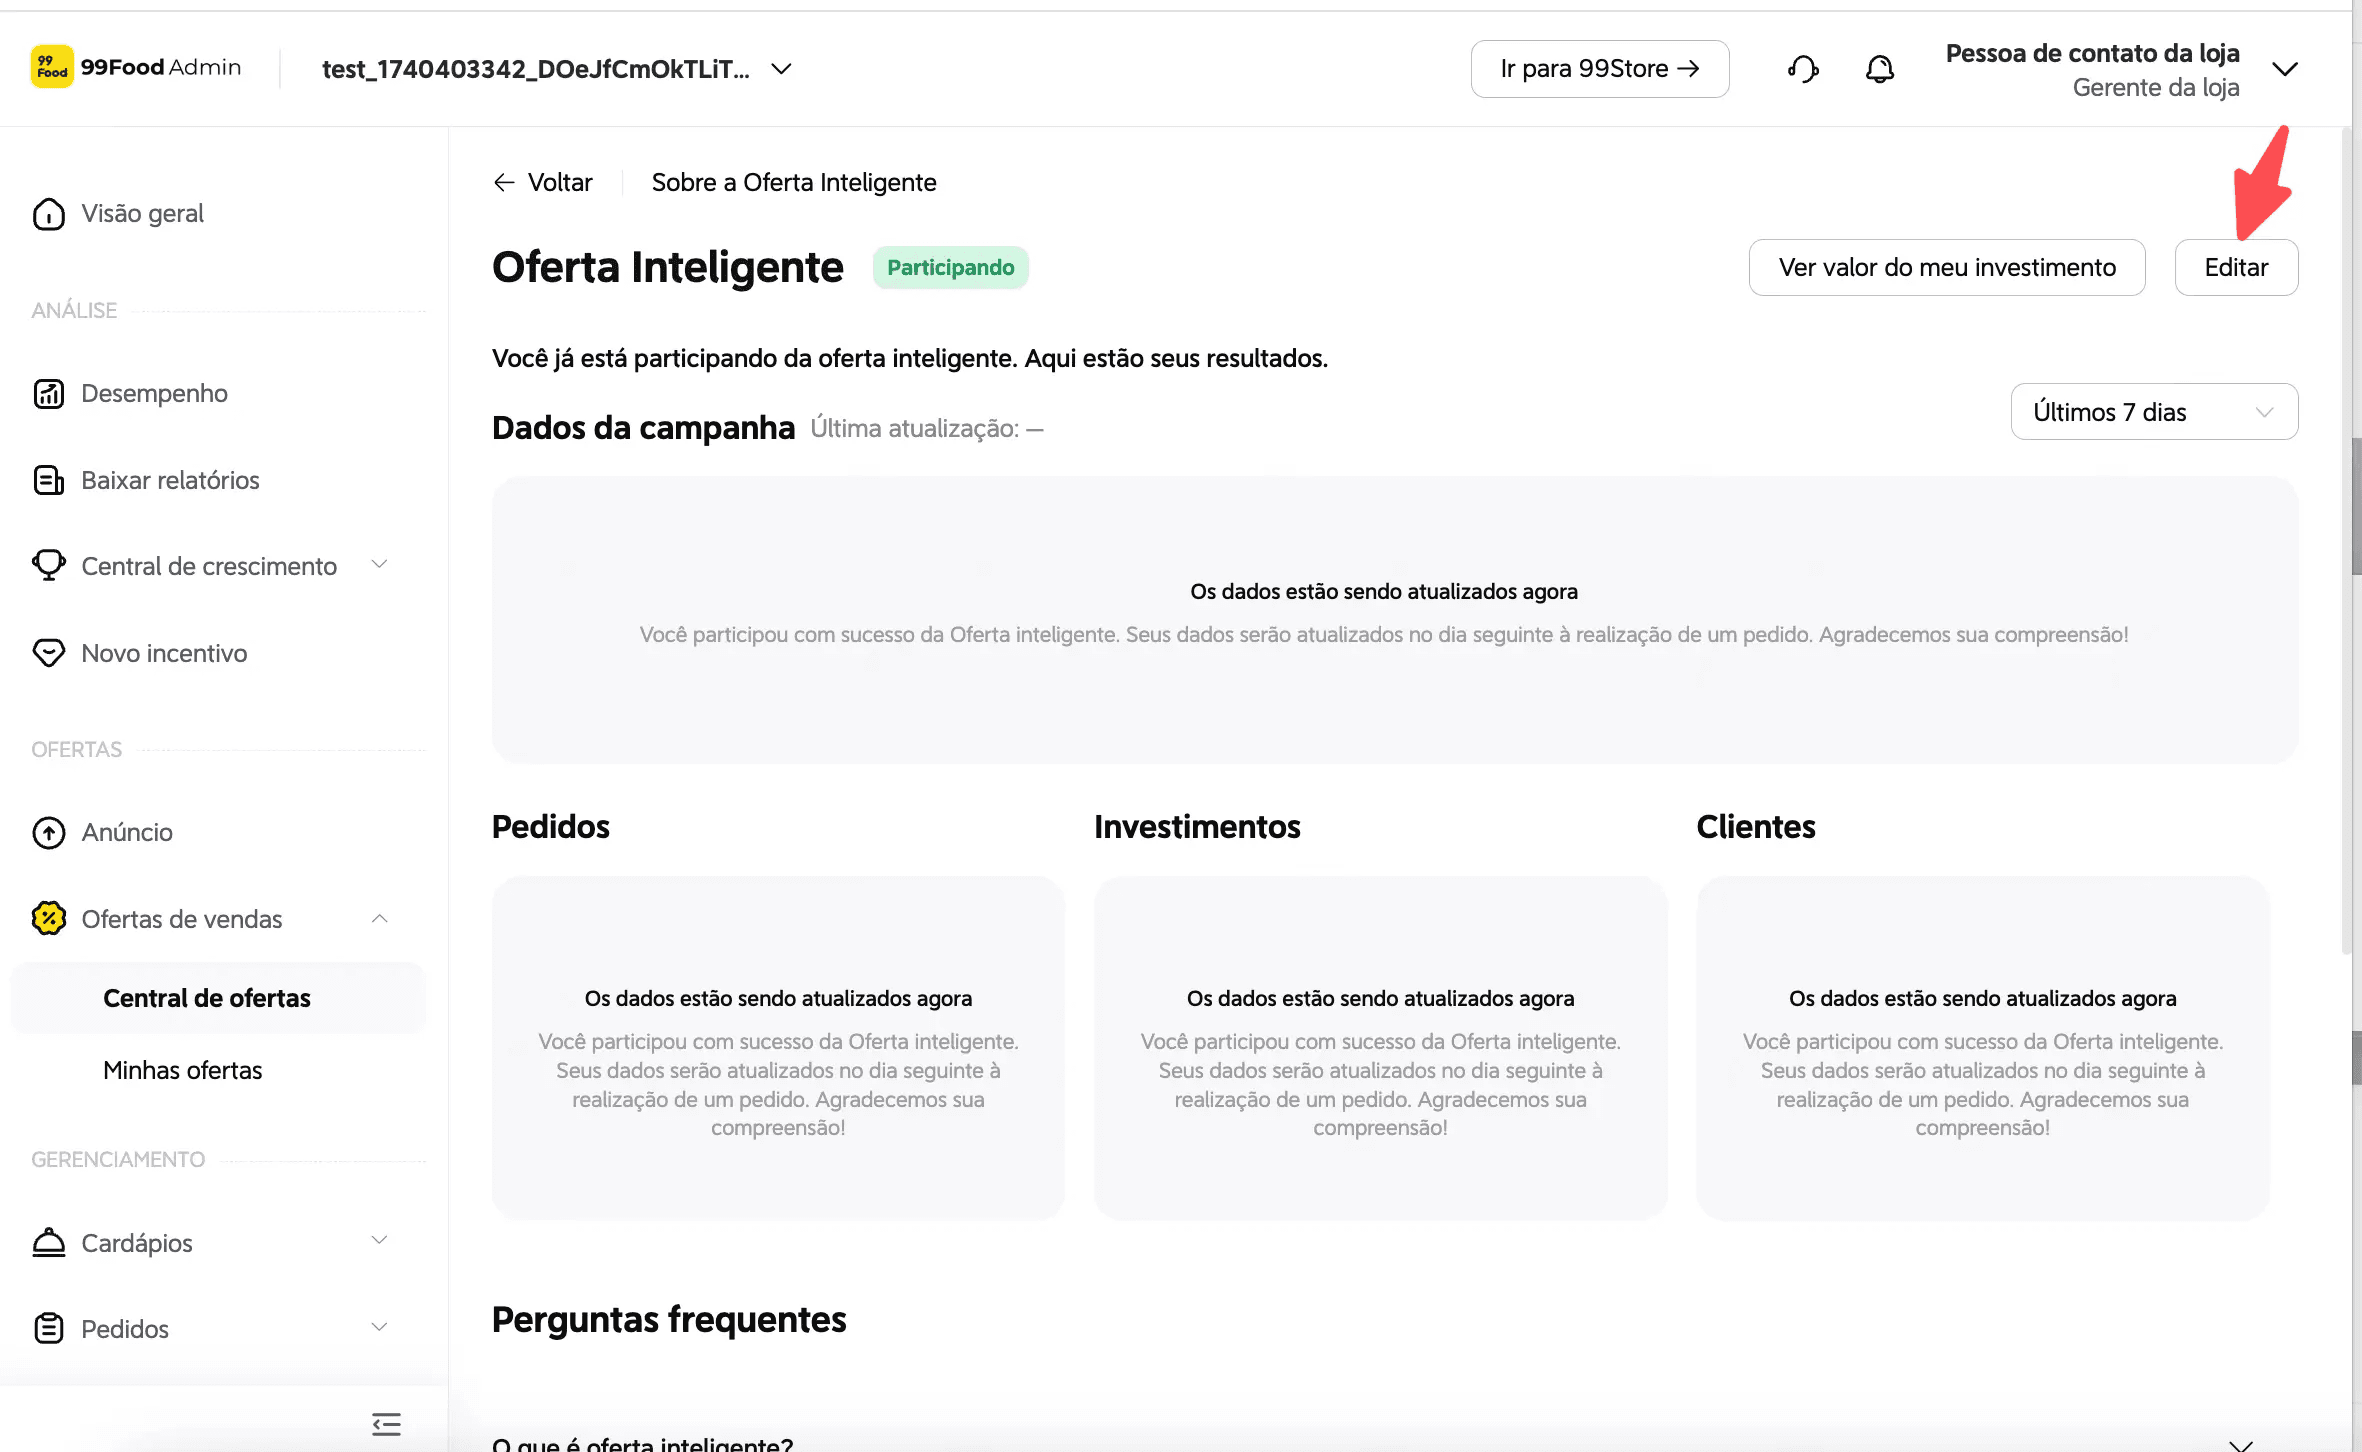Open the notifications bell icon
Image resolution: width=2362 pixels, height=1452 pixels.
point(1880,69)
